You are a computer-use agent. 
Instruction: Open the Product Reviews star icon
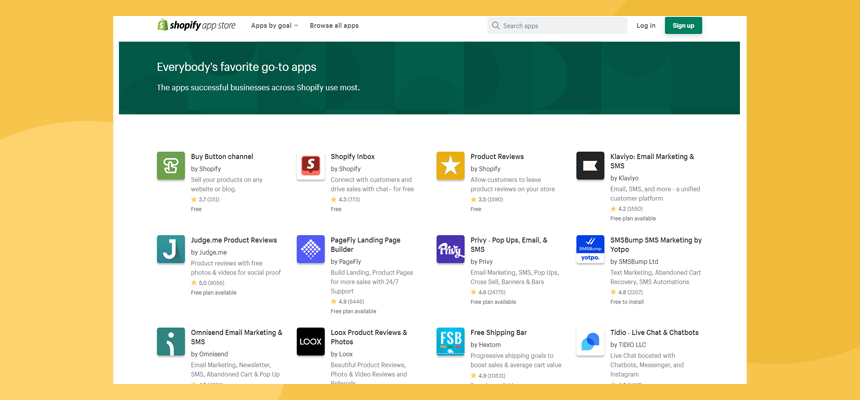[450, 166]
